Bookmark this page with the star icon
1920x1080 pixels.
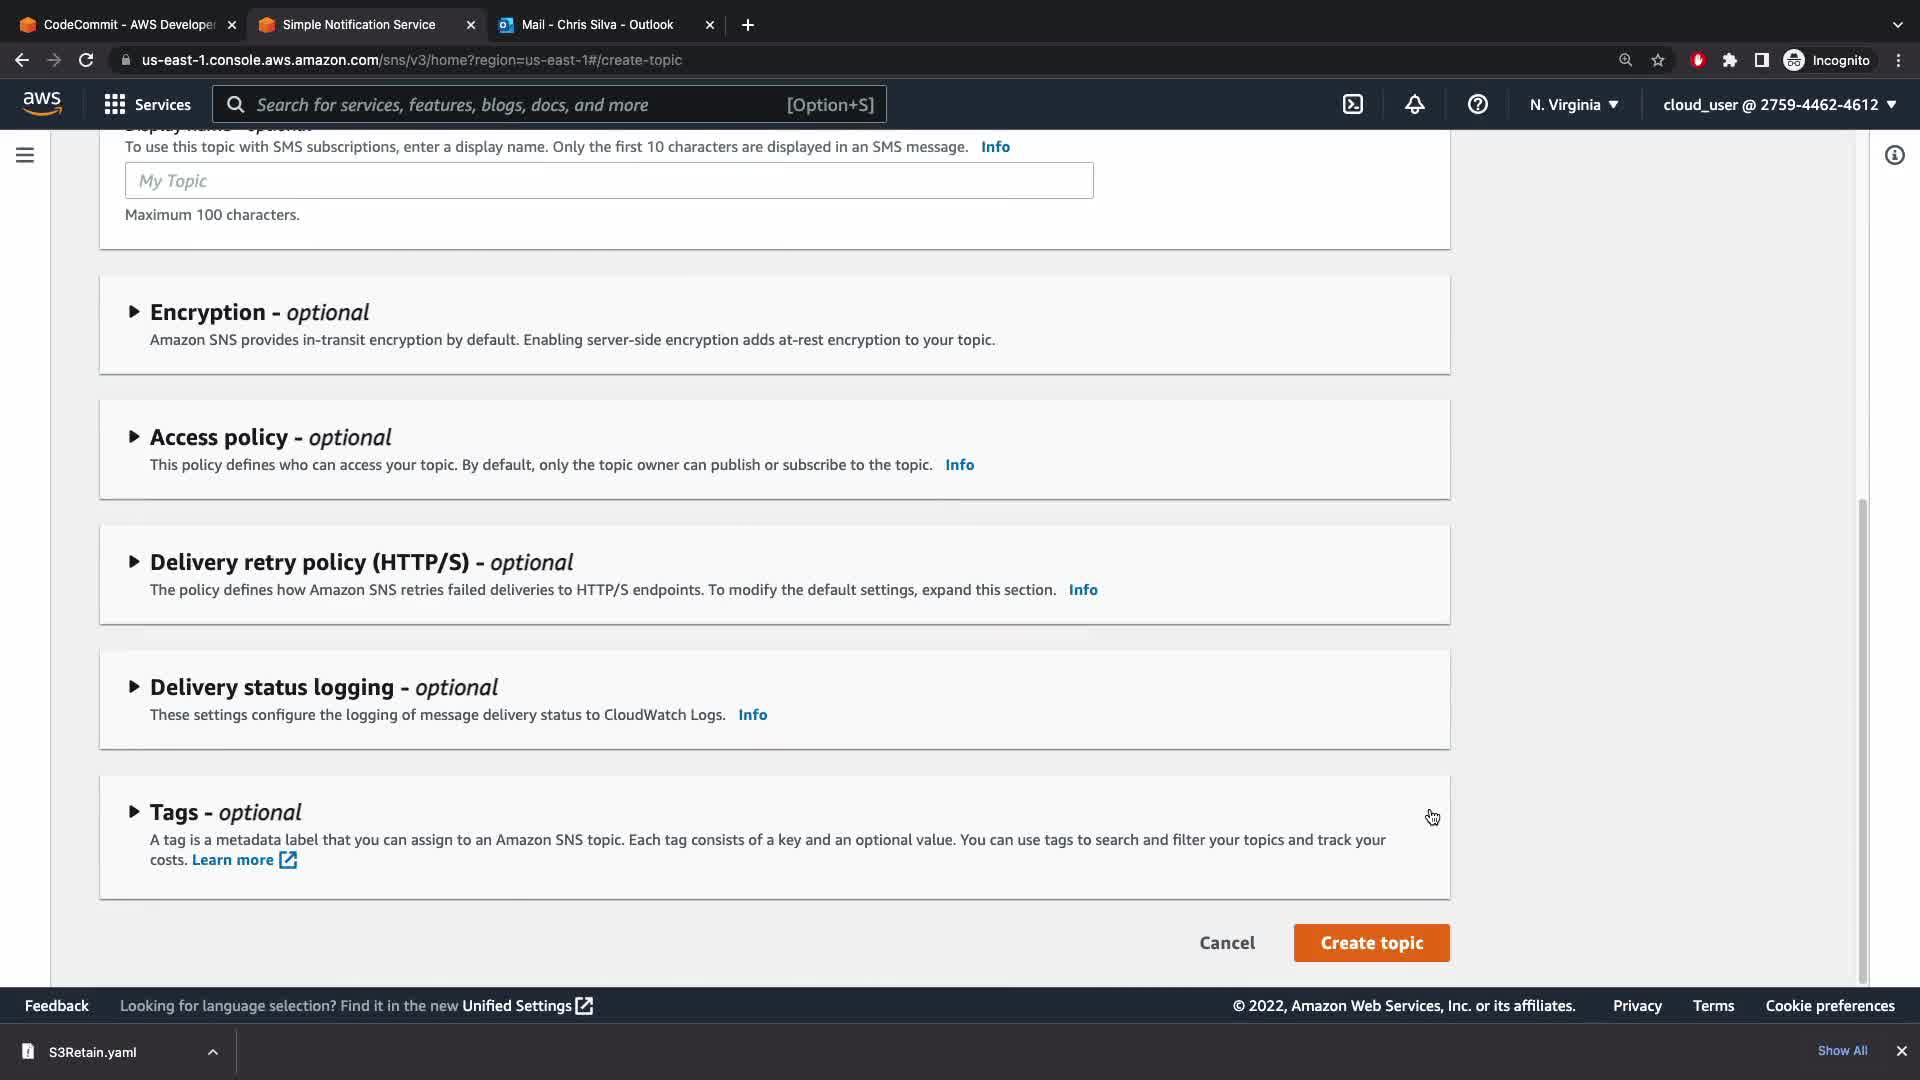pyautogui.click(x=1658, y=60)
